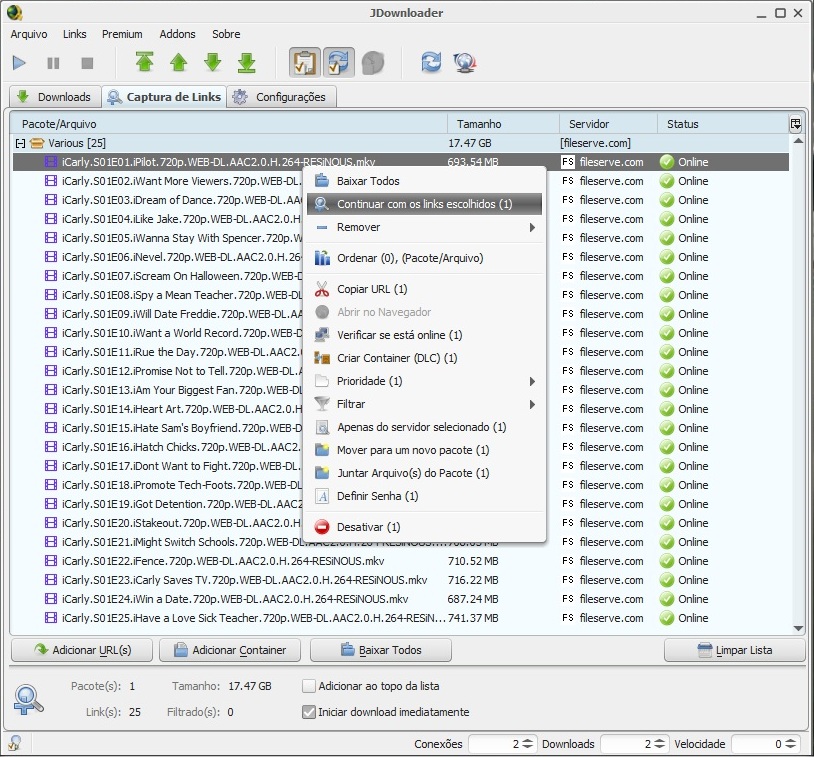Select Apenas do servidor selecionado (1)
814x757 pixels.
[425, 427]
